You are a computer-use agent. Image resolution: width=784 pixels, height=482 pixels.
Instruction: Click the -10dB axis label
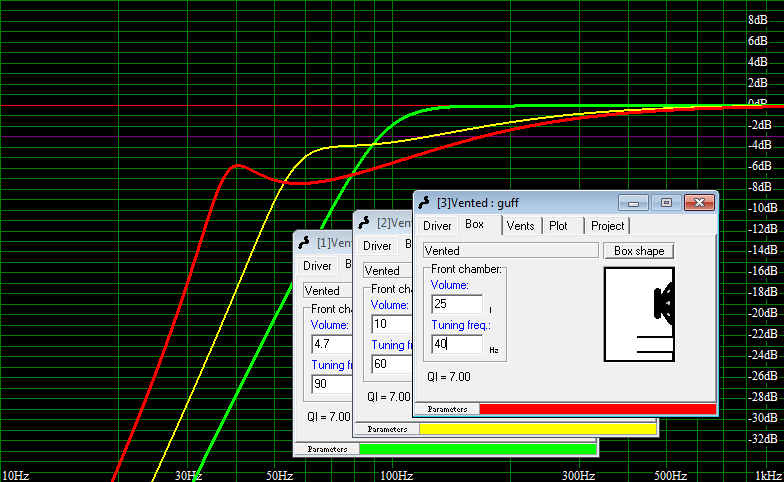tap(762, 208)
